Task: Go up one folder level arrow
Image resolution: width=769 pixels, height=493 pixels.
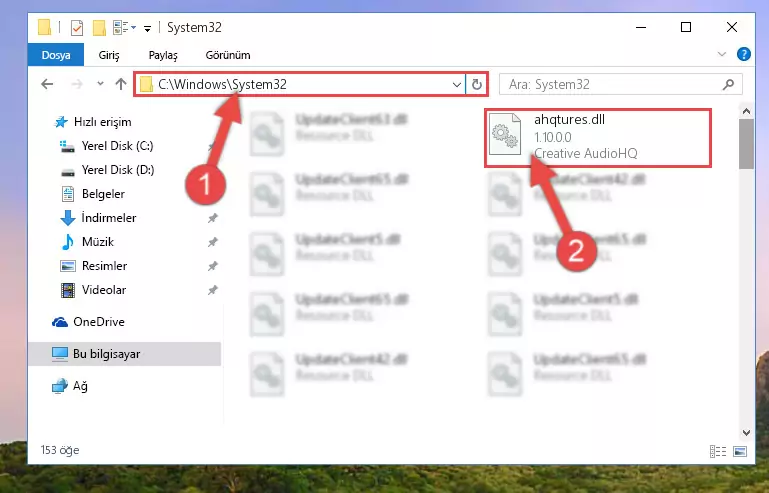Action: (x=121, y=84)
